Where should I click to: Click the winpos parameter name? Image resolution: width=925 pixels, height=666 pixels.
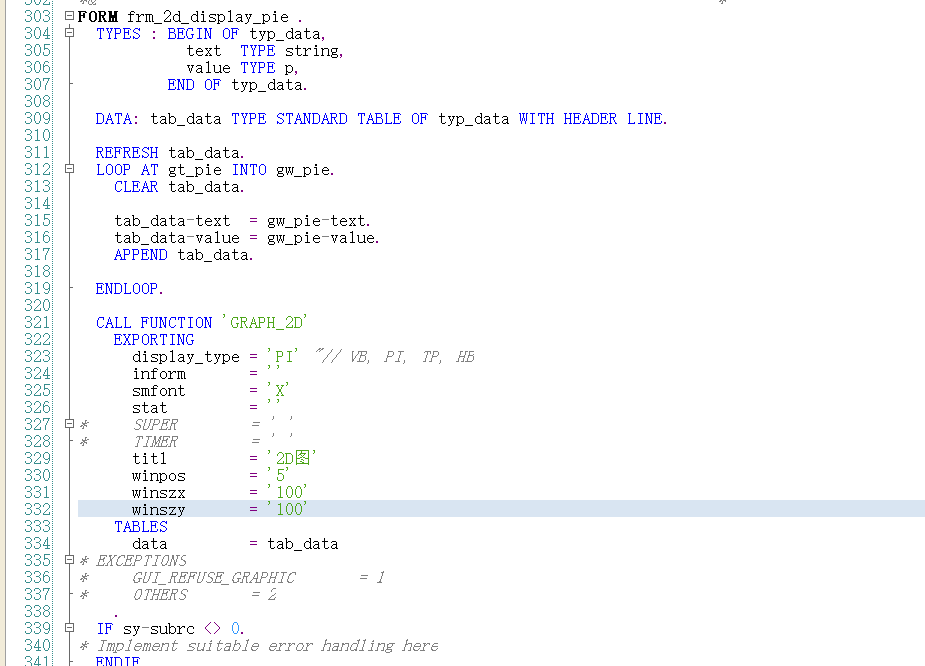pos(159,475)
